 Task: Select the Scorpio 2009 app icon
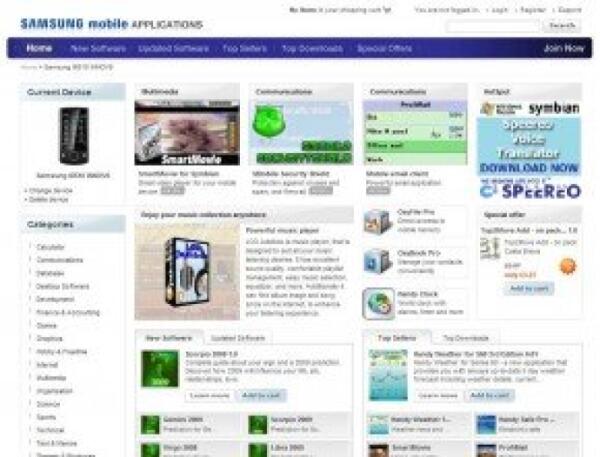pos(160,367)
